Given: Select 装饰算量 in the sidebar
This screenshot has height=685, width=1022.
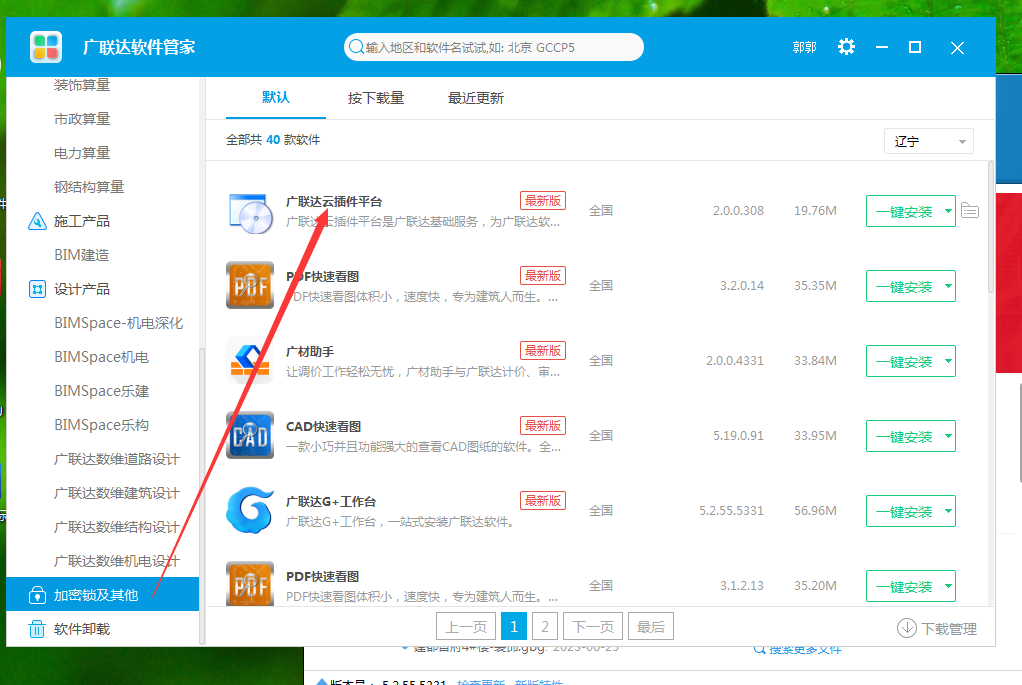Looking at the screenshot, I should [82, 85].
